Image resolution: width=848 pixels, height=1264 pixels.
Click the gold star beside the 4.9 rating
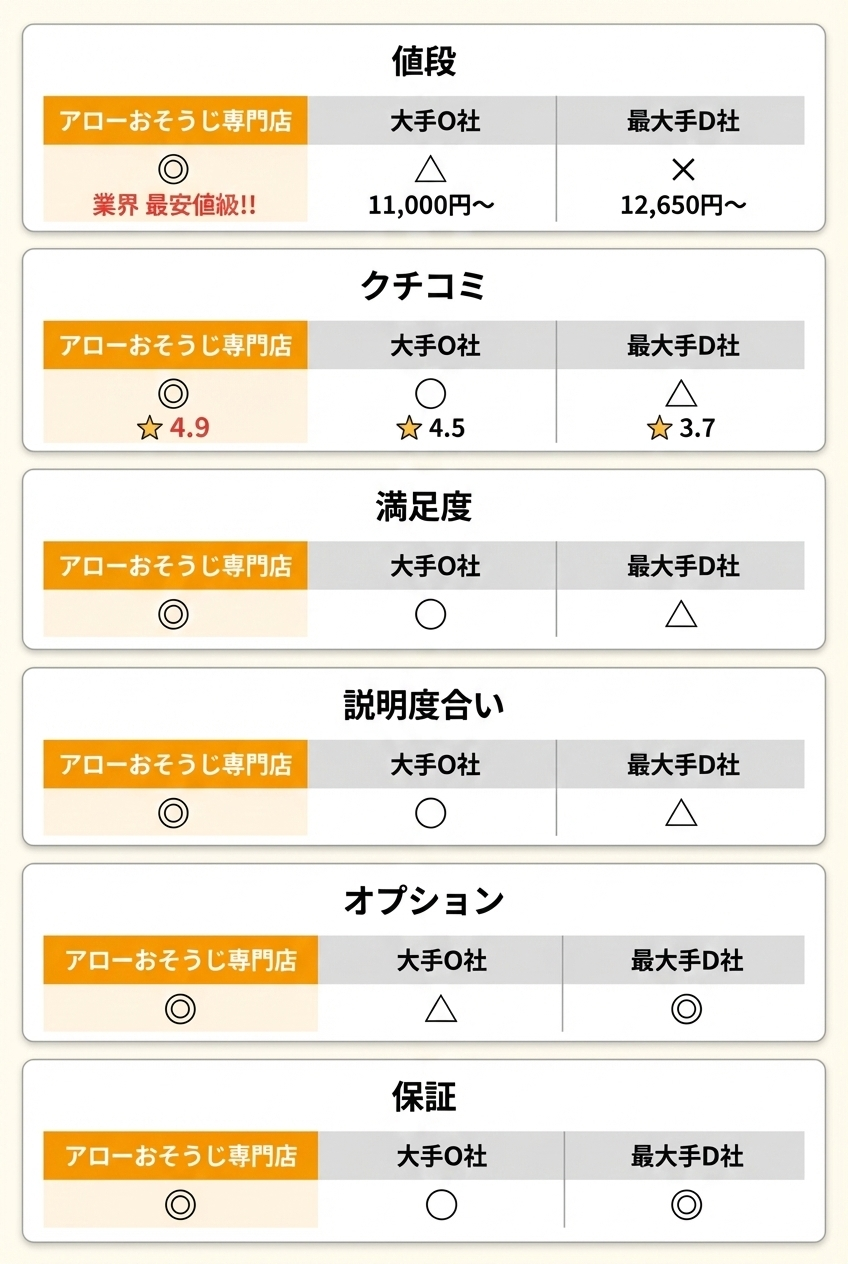point(150,429)
